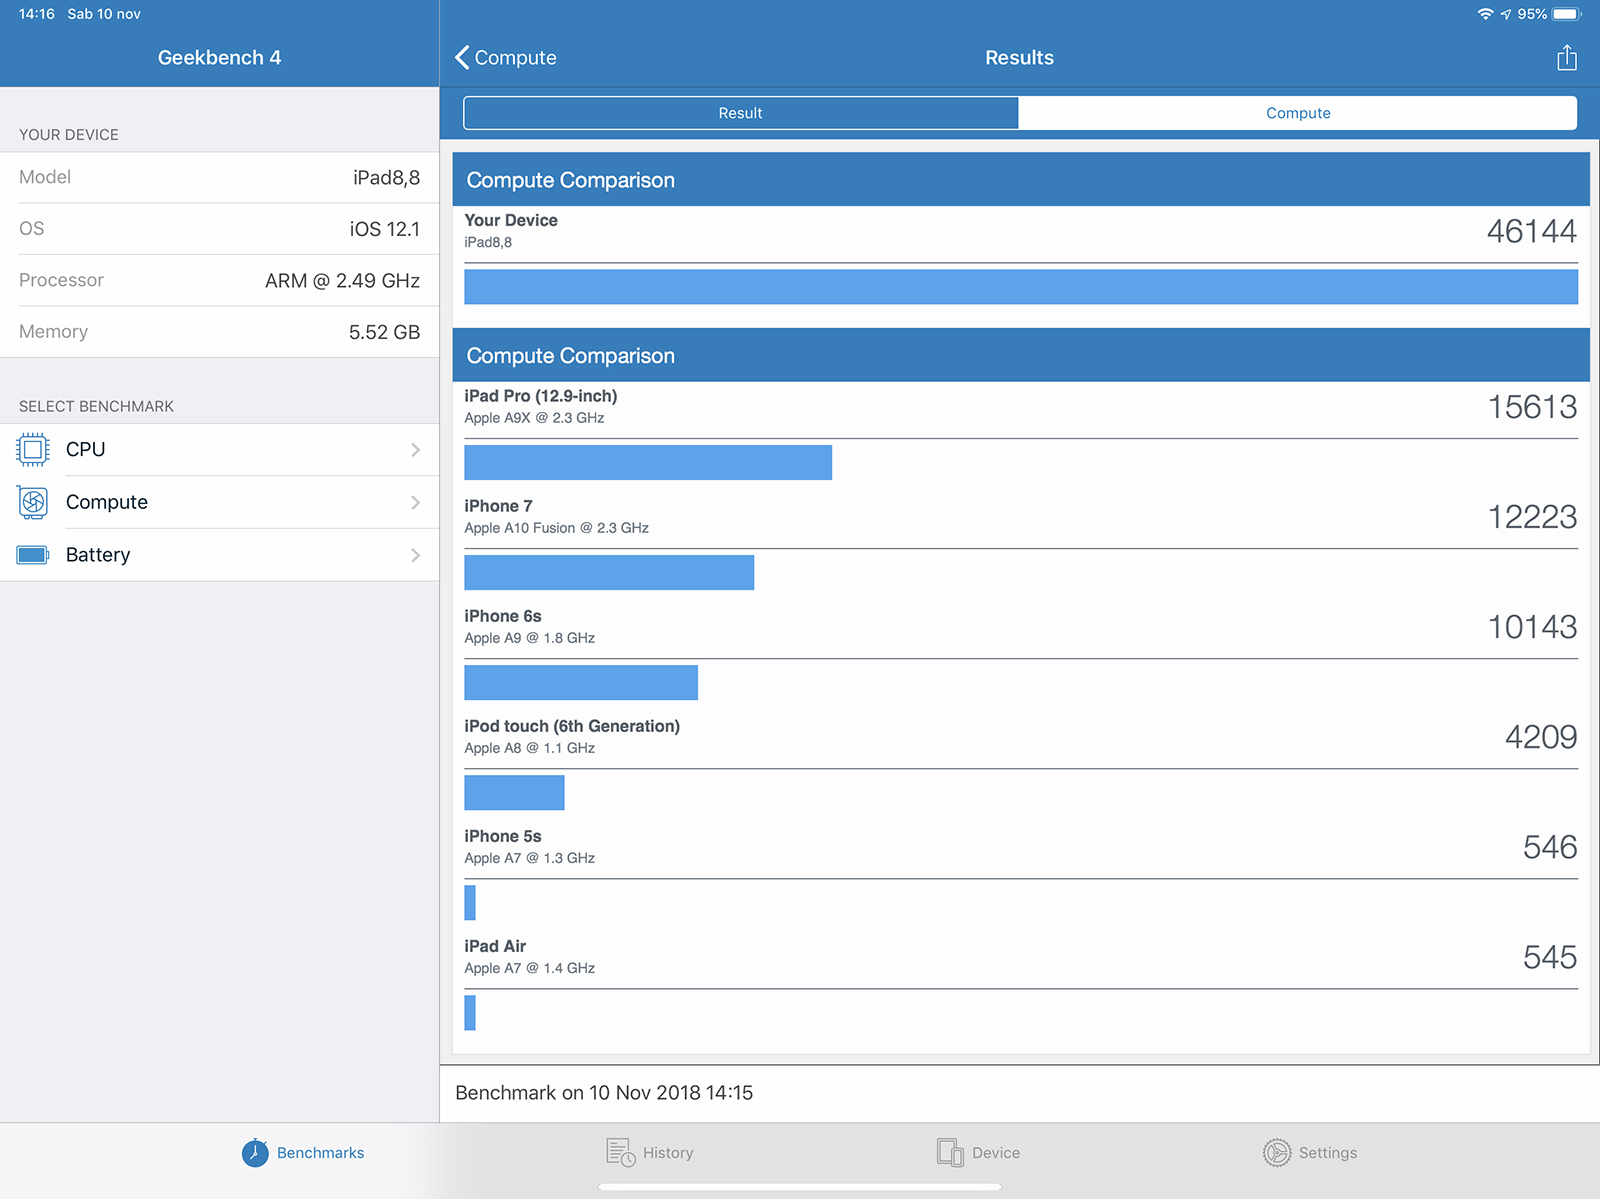Tap the Your Device score 46144
1600x1199 pixels.
click(1532, 232)
